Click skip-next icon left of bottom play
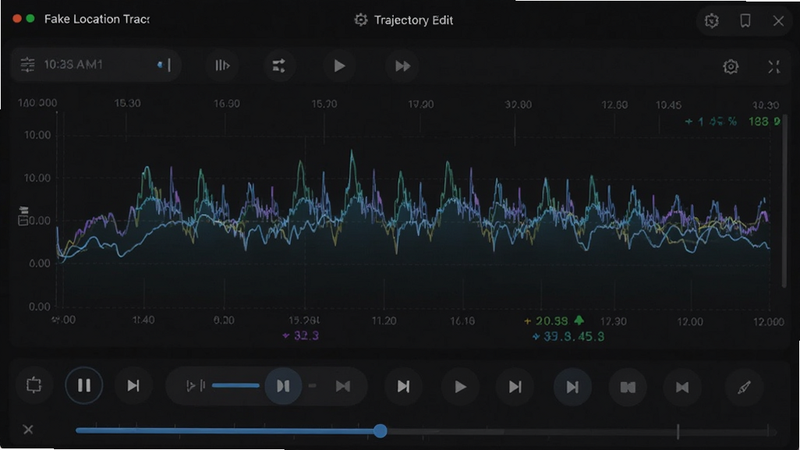The height and width of the screenshot is (450, 800). tap(404, 387)
